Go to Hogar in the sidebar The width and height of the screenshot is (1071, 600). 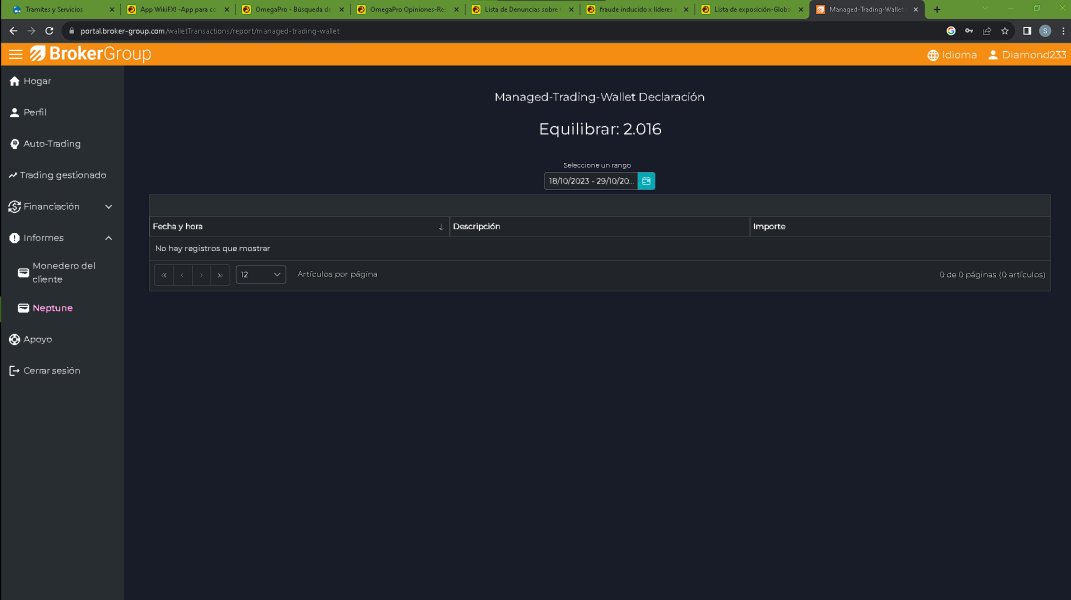tap(37, 81)
